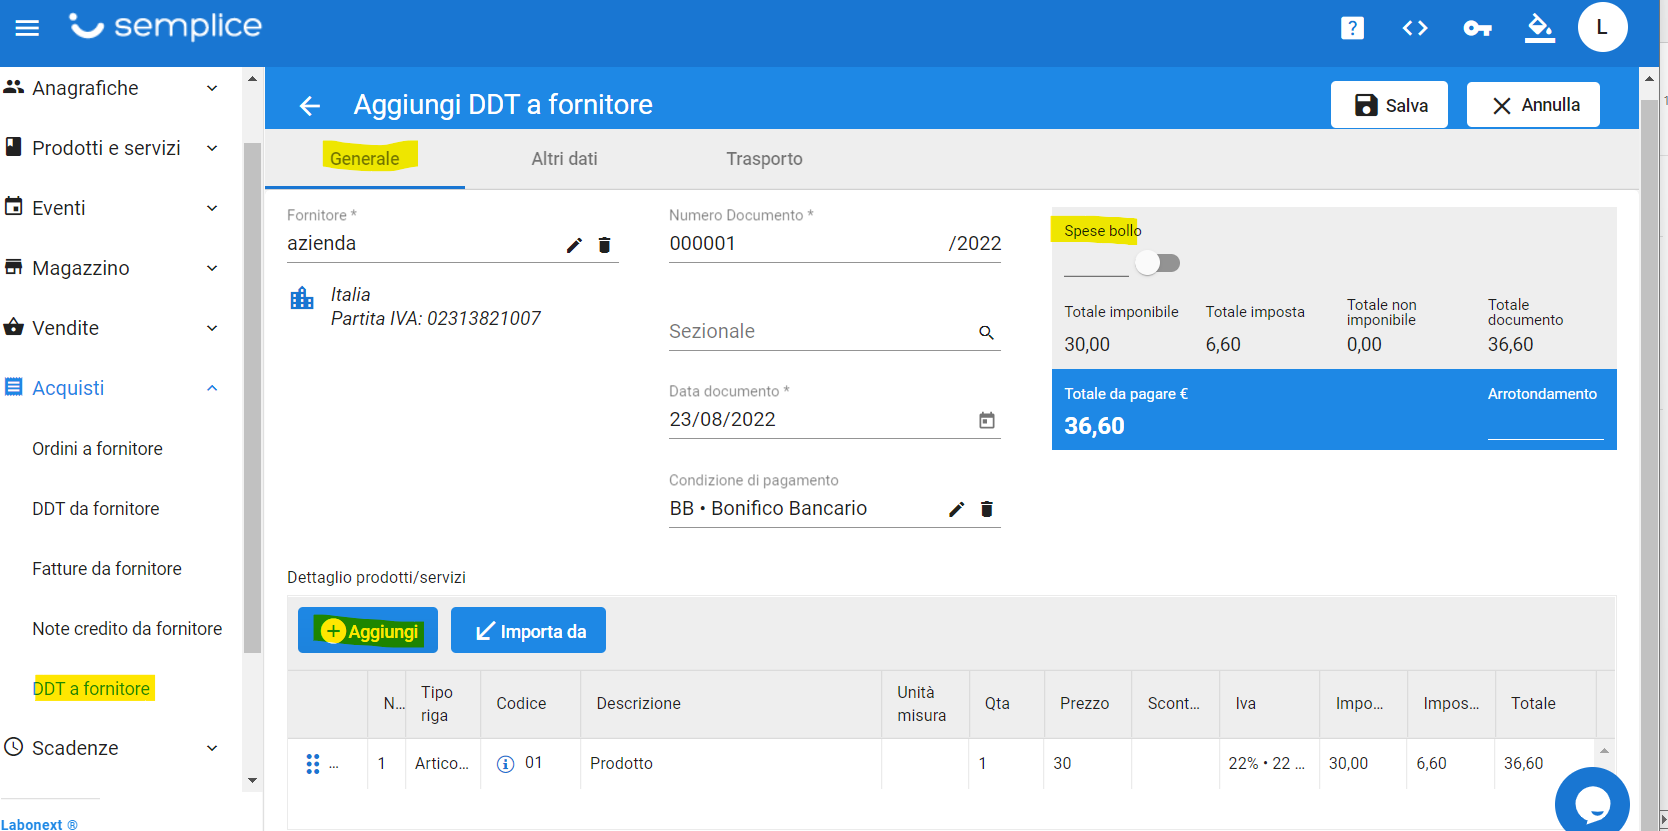Click main page scrollbar up arrow

[1649, 77]
